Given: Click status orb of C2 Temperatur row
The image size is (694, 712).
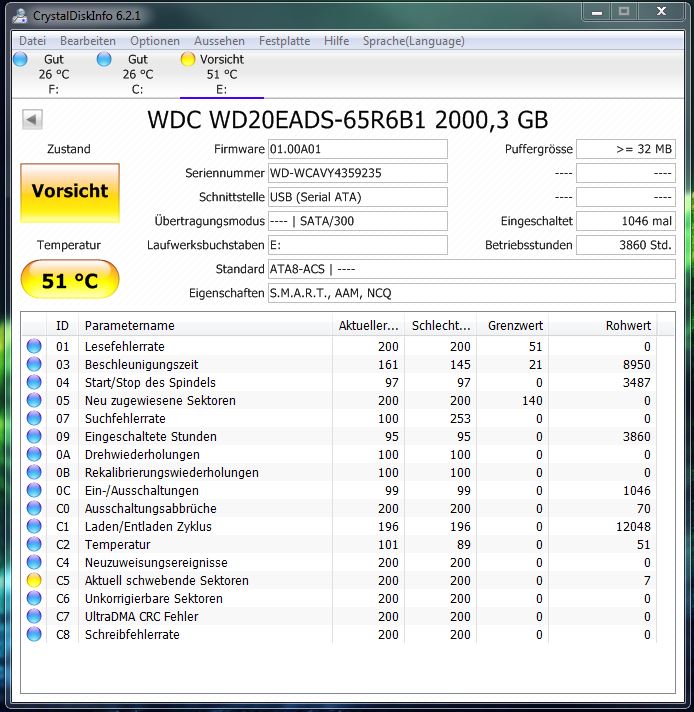Looking at the screenshot, I should pos(34,544).
